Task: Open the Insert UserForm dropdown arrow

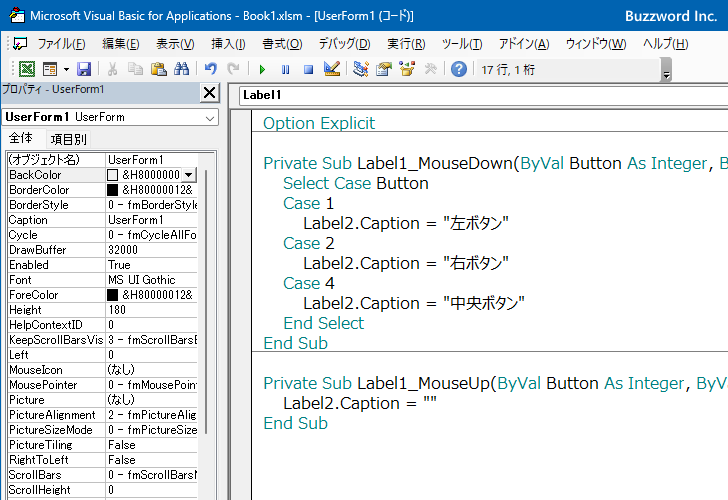Action: pos(66,70)
